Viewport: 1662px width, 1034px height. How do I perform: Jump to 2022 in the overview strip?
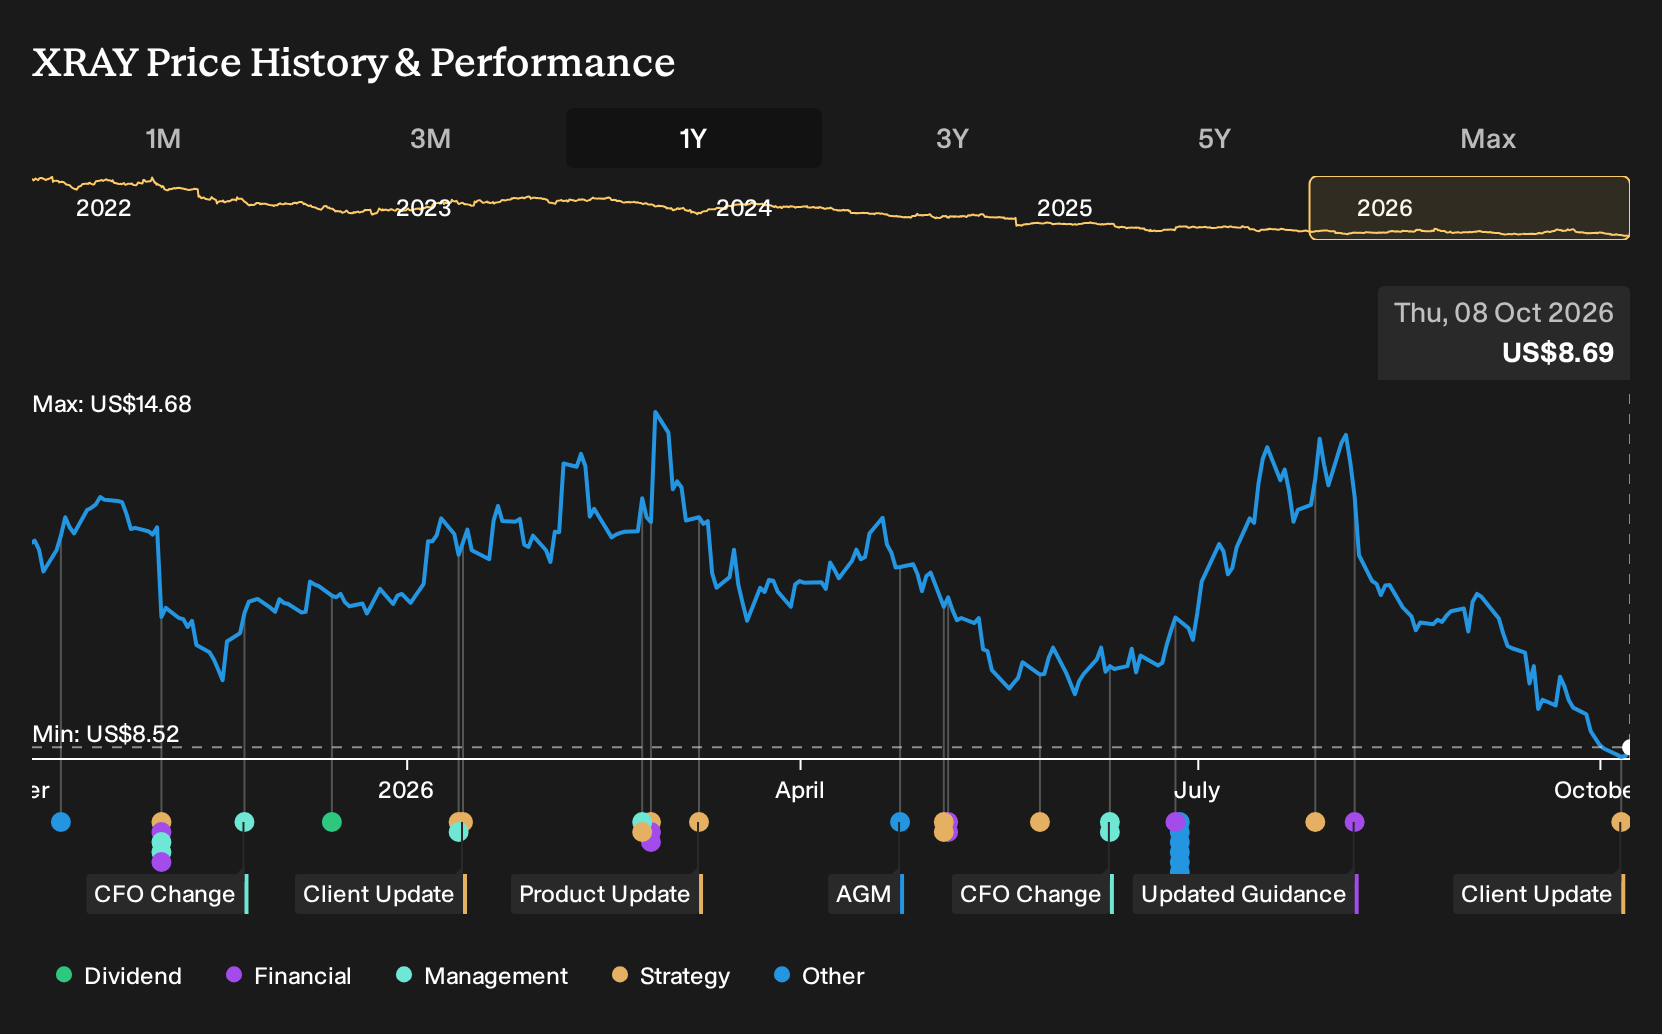104,208
